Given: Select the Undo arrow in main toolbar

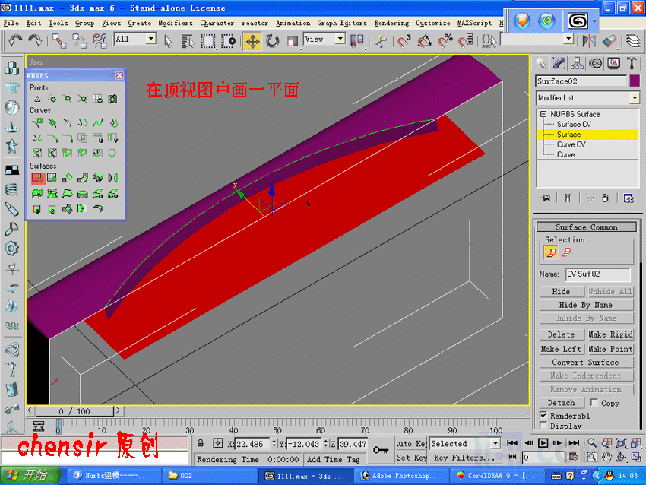Looking at the screenshot, I should (x=15, y=40).
